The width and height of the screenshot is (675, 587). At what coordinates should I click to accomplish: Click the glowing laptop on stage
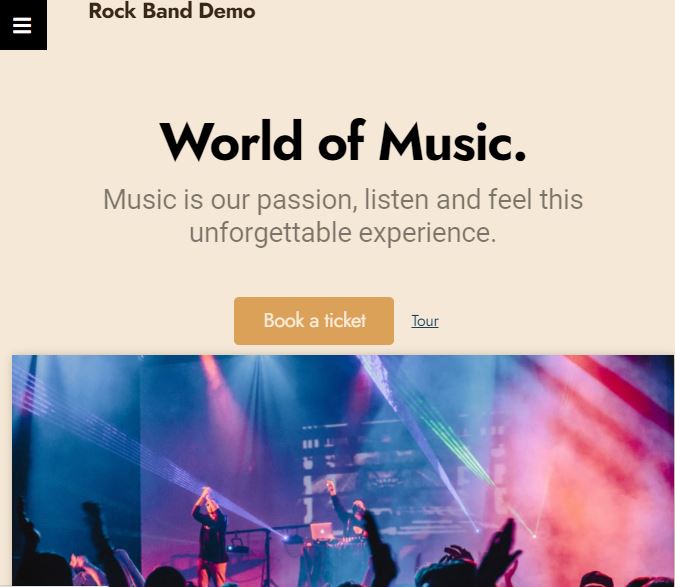tap(321, 531)
